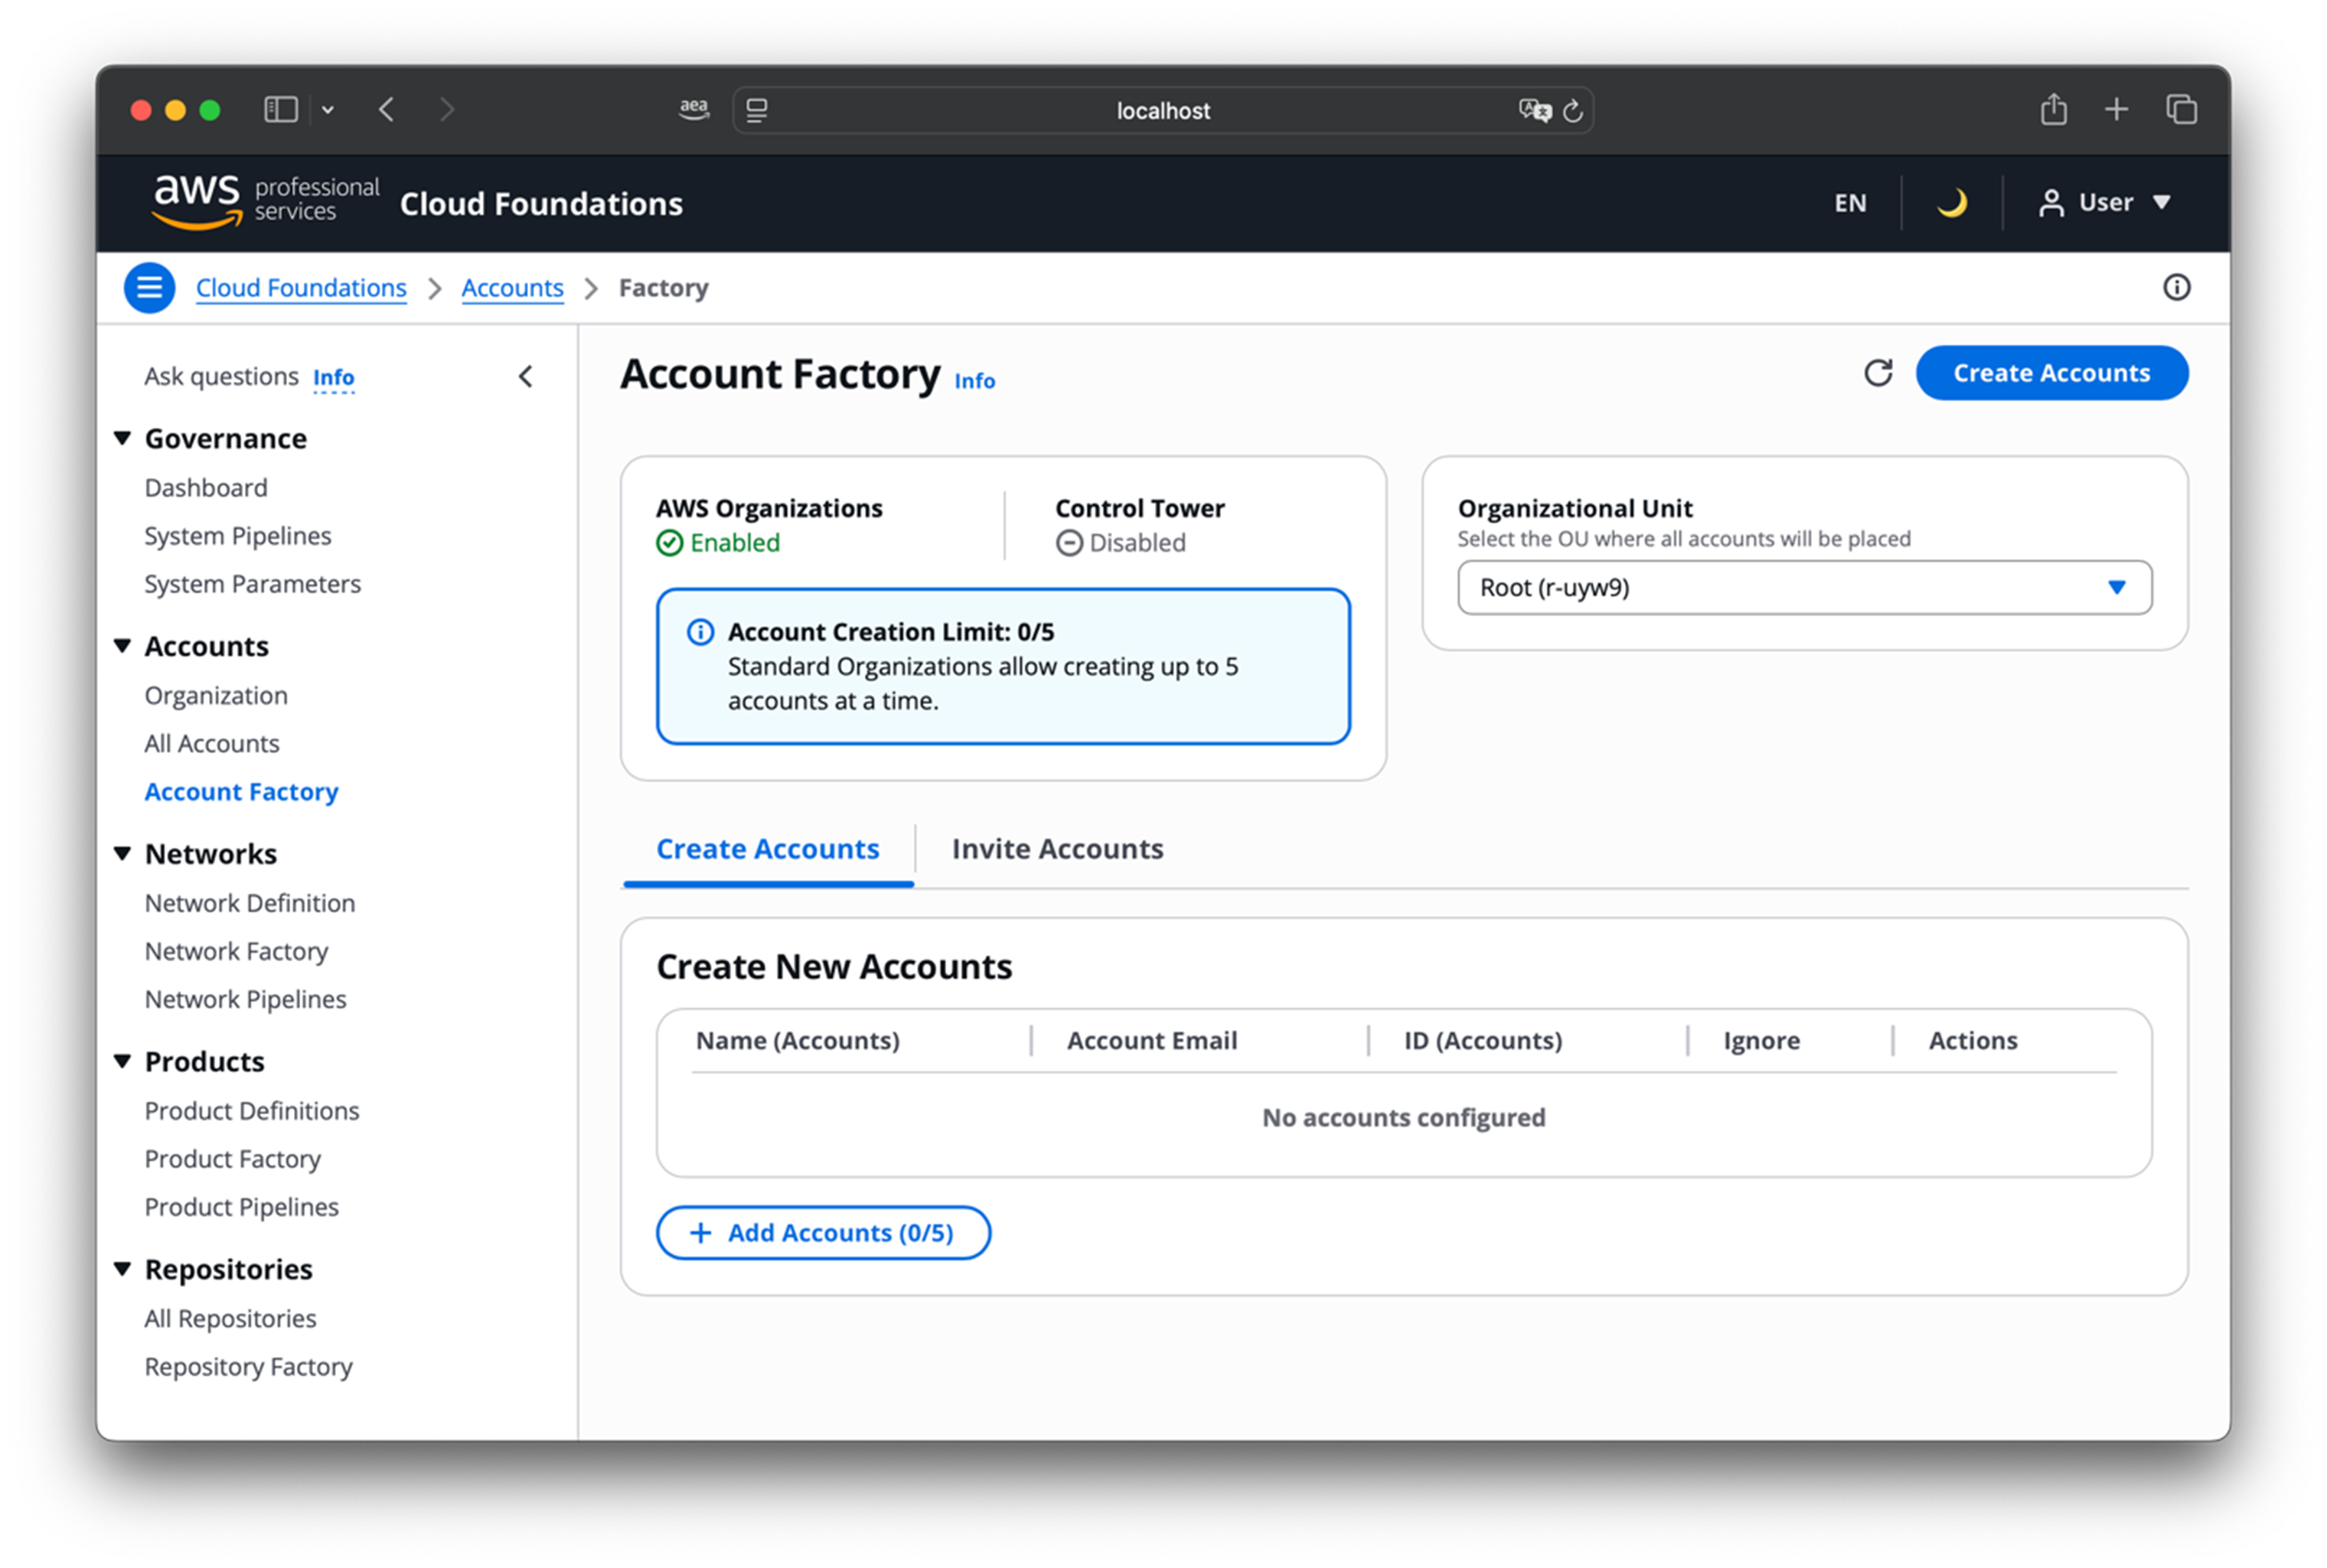Open System Pipelines in the sidebar

(238, 536)
